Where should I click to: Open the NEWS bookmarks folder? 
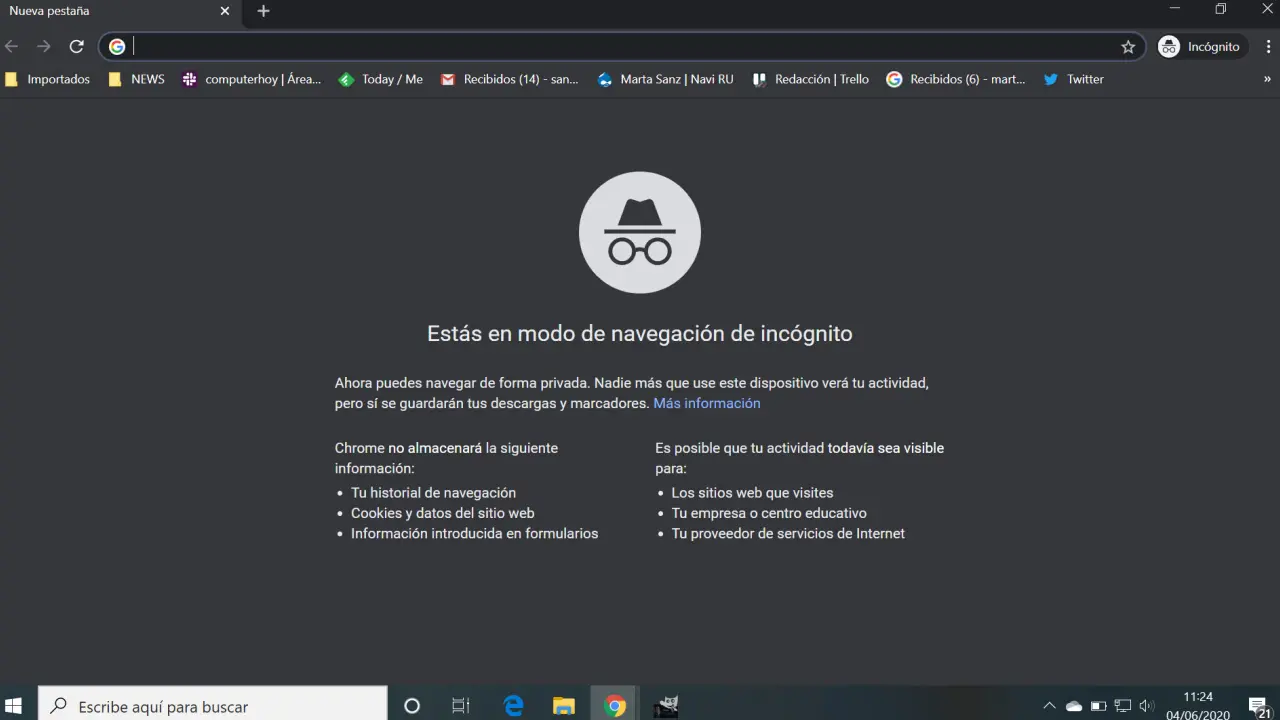click(137, 79)
